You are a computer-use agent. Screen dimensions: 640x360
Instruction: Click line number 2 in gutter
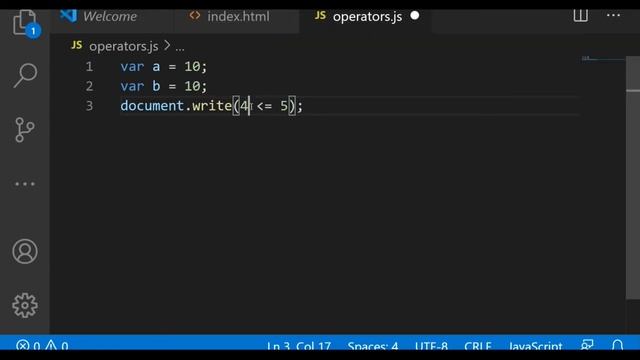tap(89, 86)
